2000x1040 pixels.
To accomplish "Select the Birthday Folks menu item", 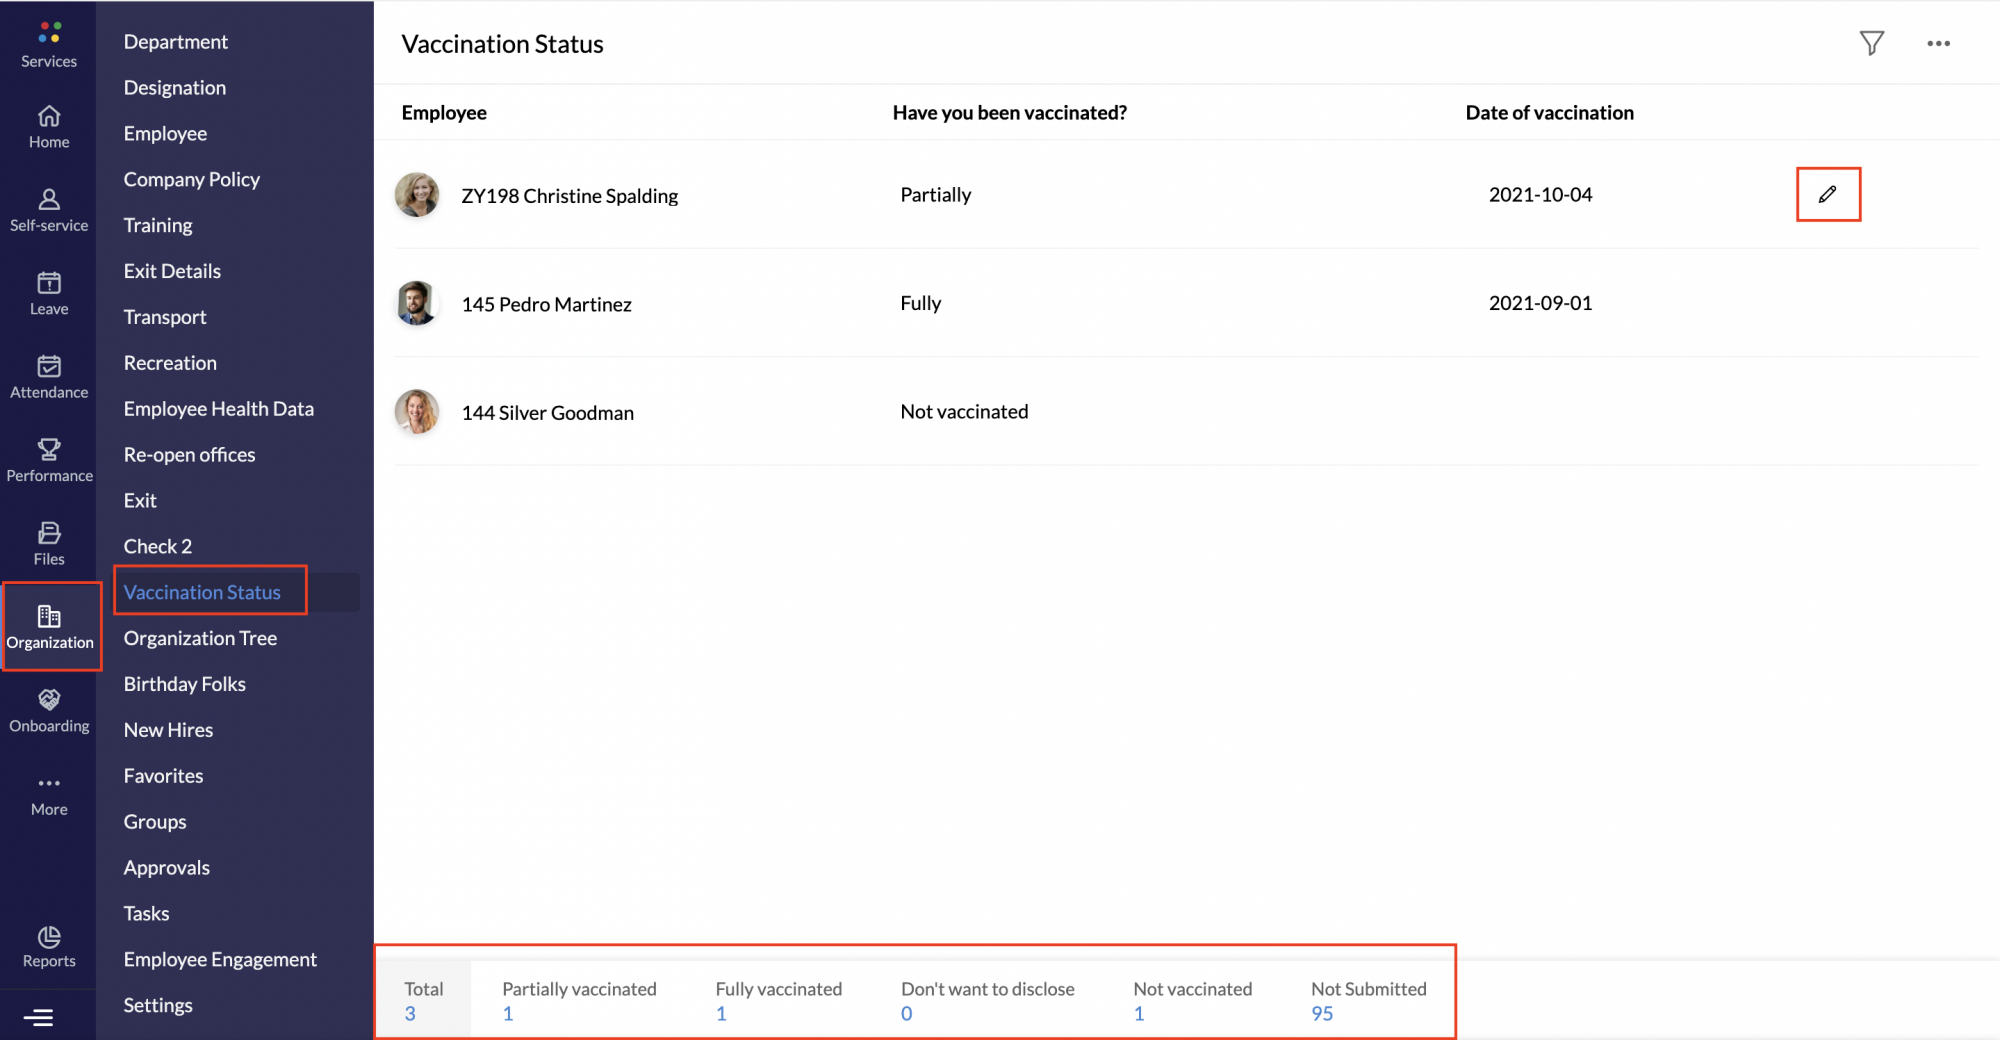I will coord(184,683).
